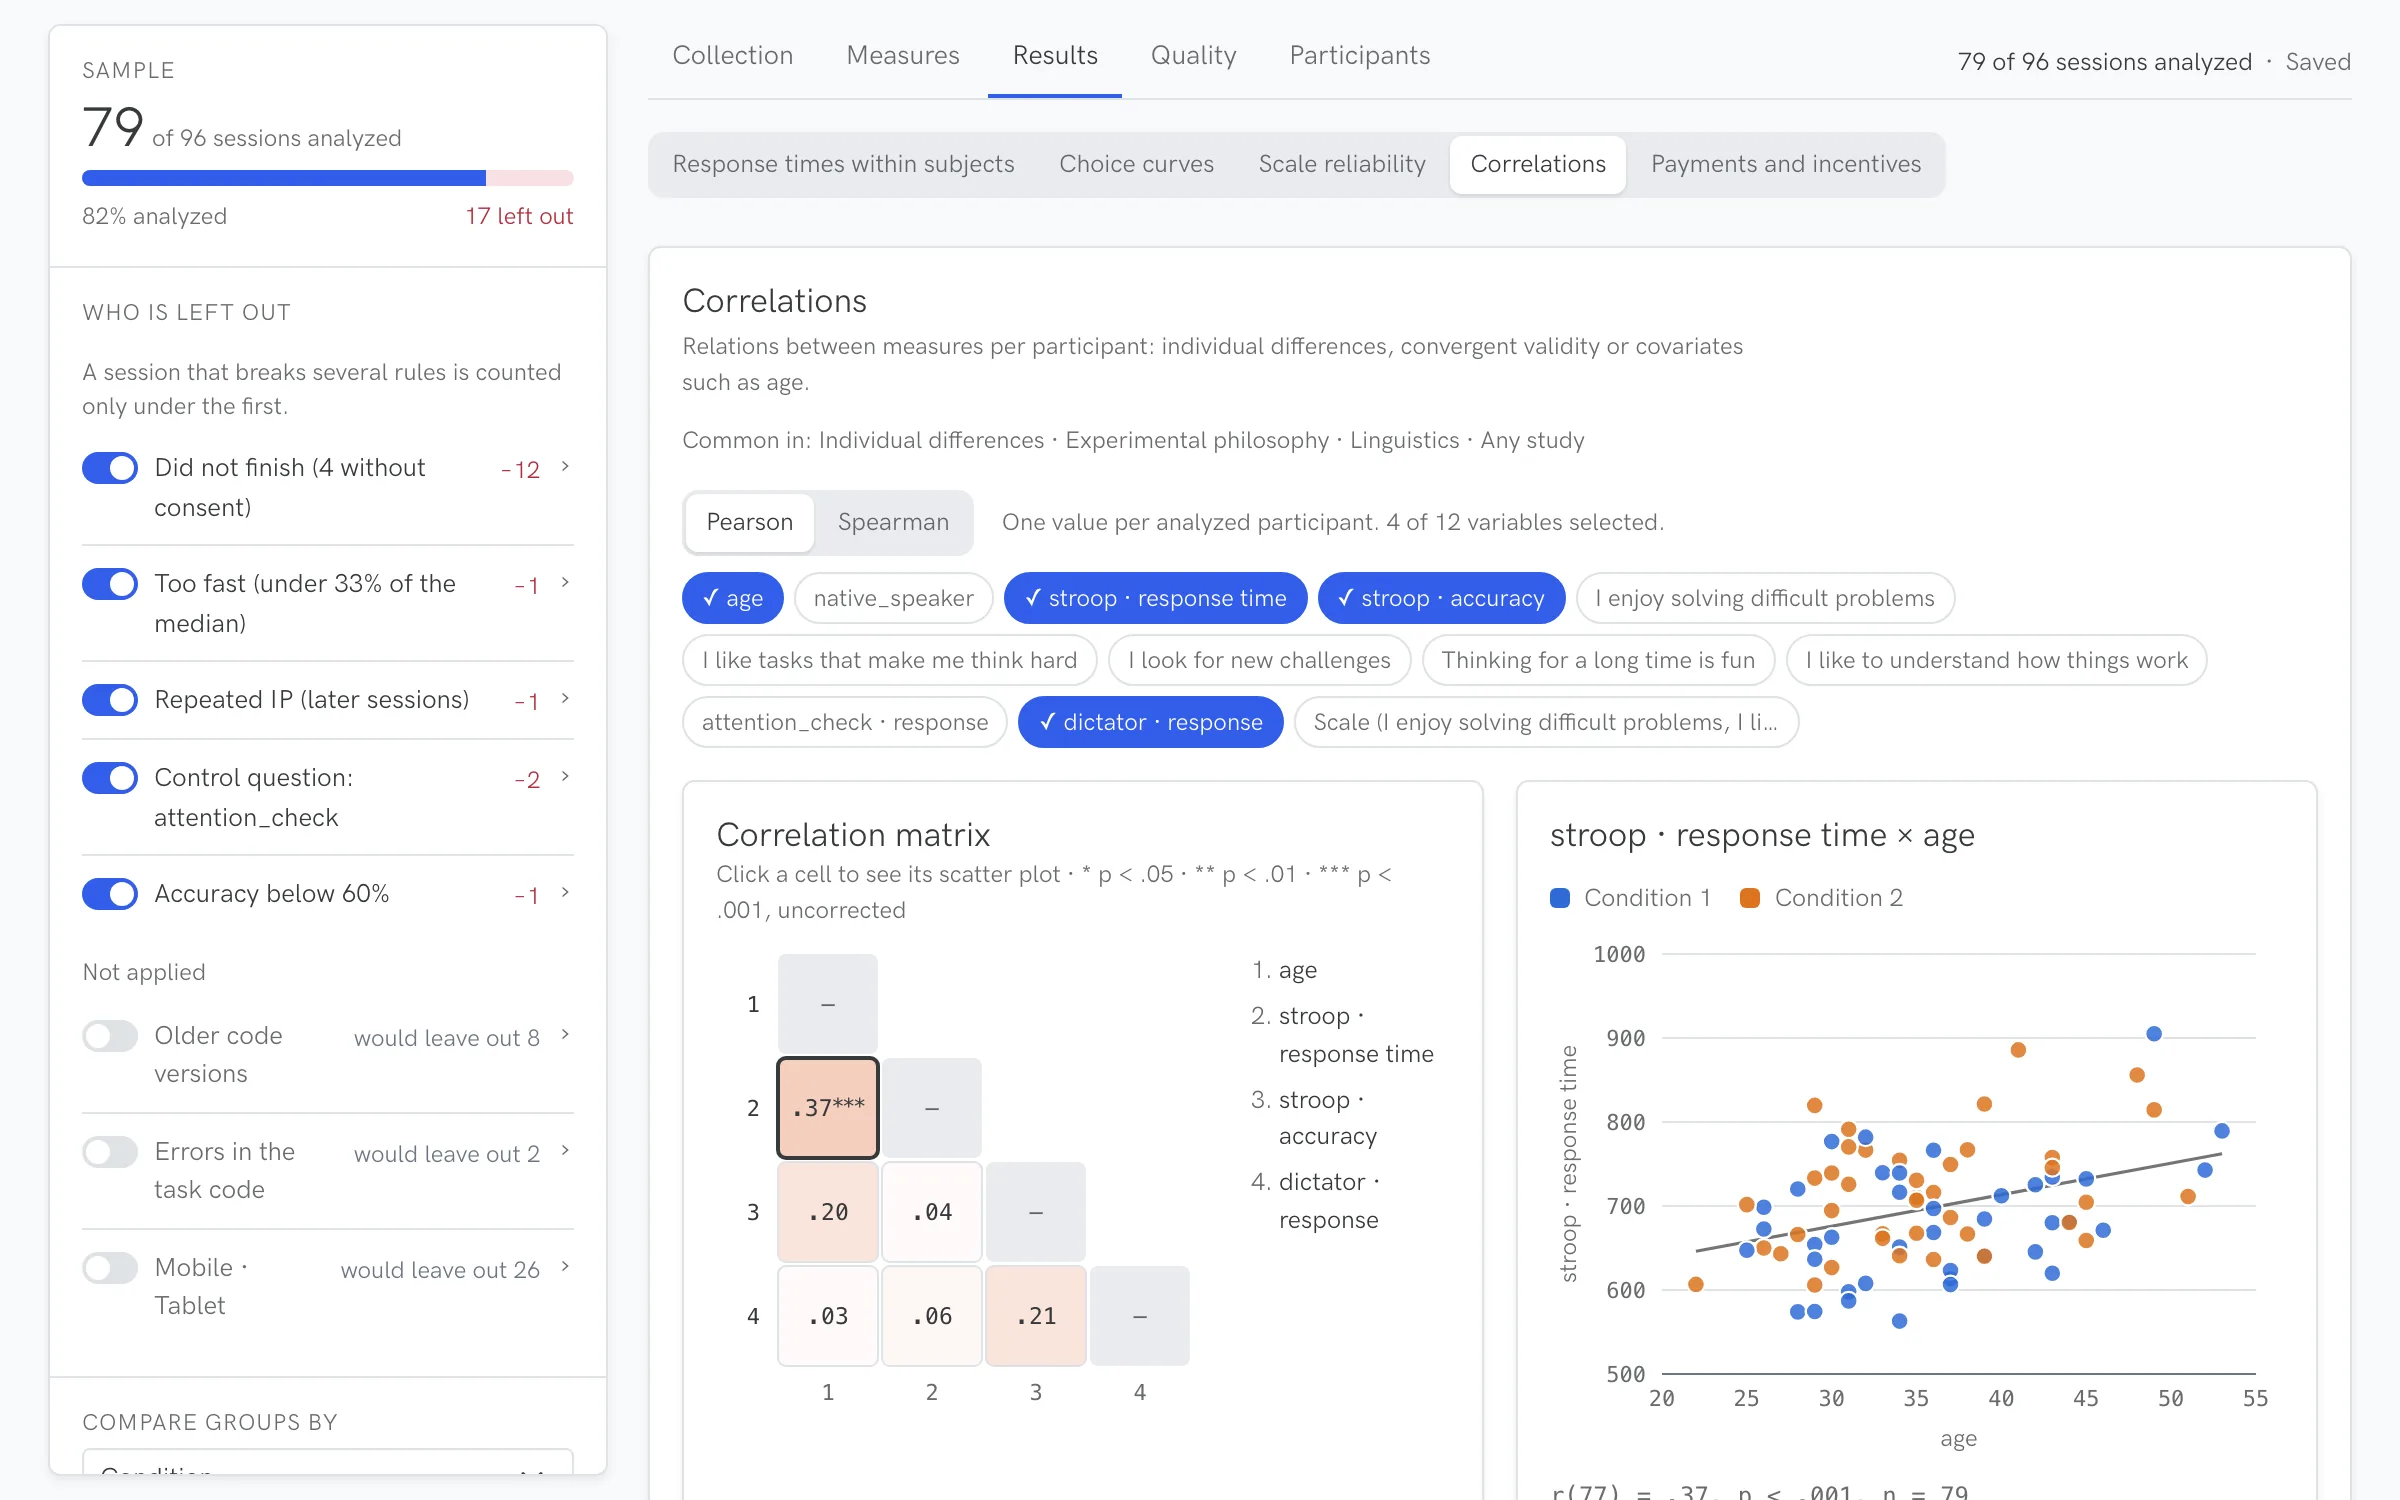The height and width of the screenshot is (1500, 2400).
Task: Add native_speaker variable chip
Action: (894, 598)
